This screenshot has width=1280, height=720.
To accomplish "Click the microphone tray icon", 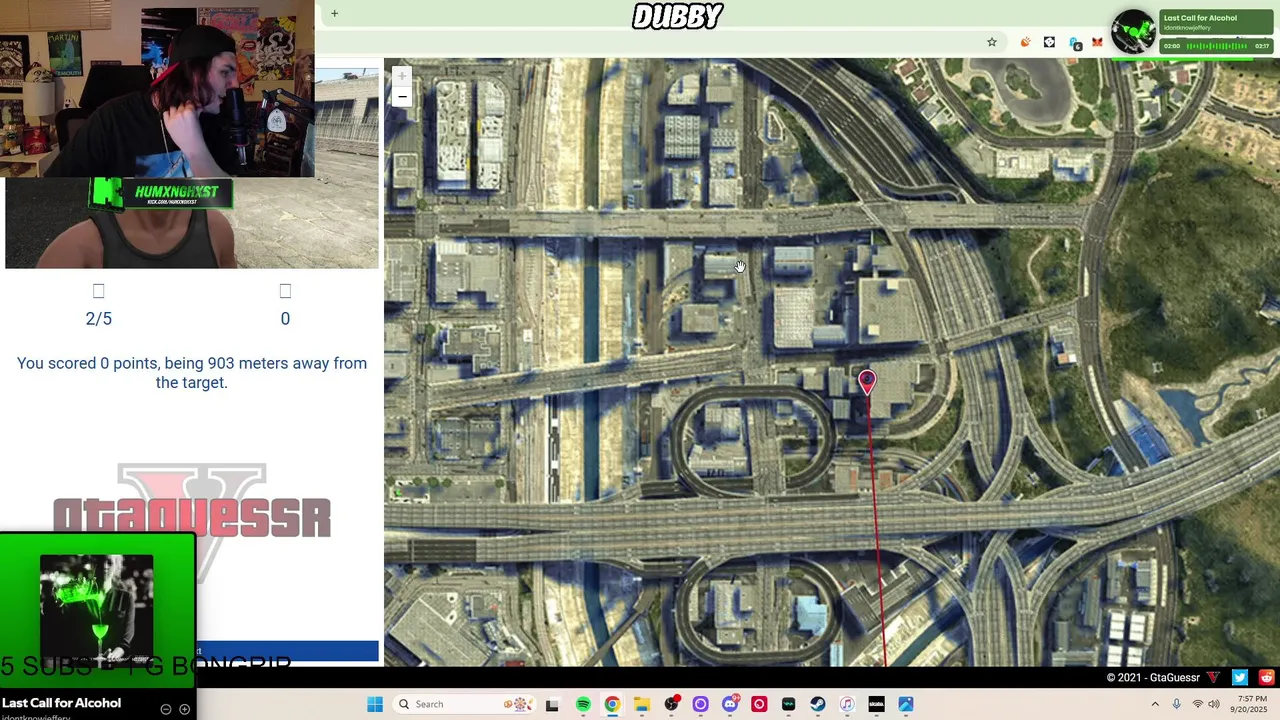I will coord(1176,704).
